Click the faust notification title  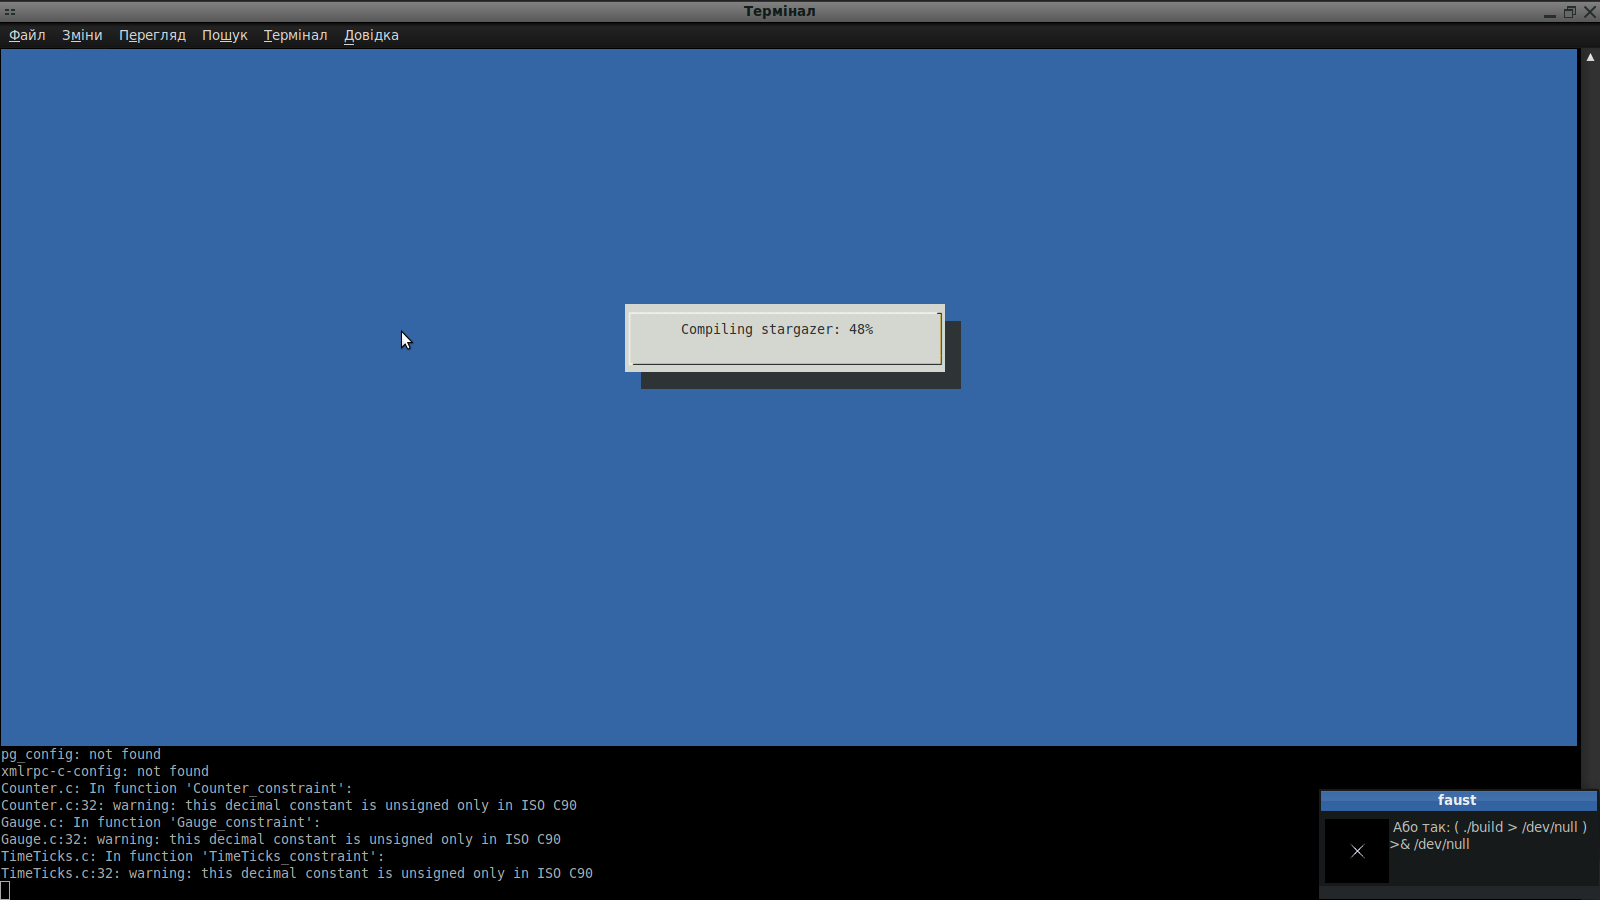click(1457, 800)
